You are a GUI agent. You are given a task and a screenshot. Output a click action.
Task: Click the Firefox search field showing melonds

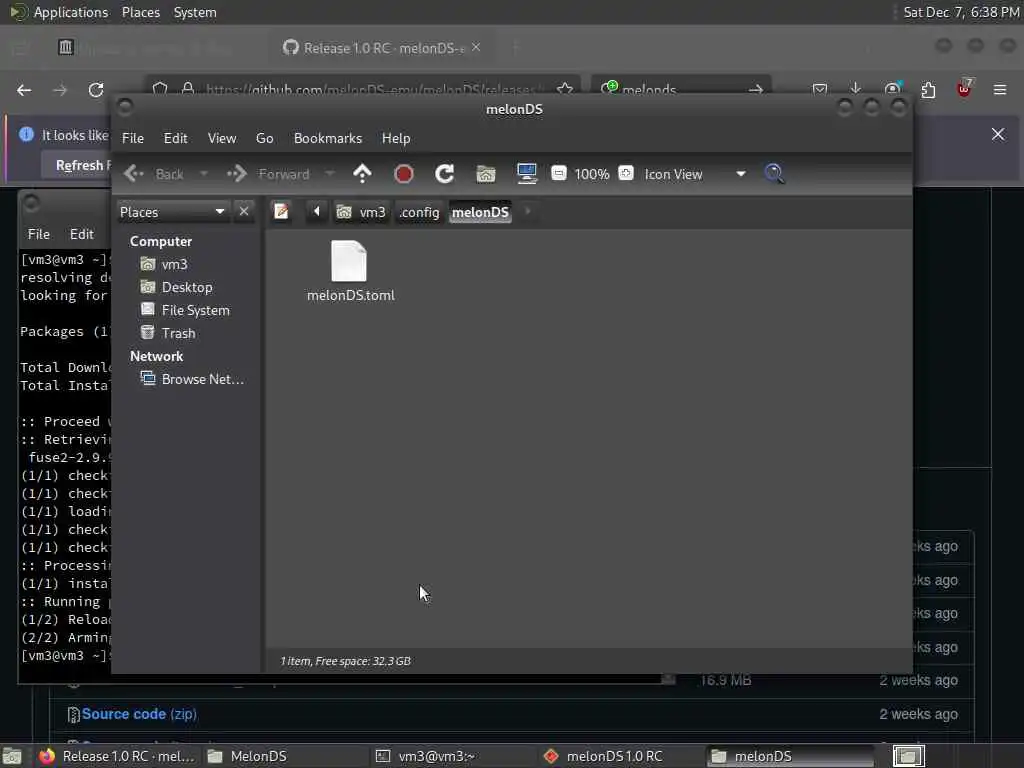click(x=682, y=89)
